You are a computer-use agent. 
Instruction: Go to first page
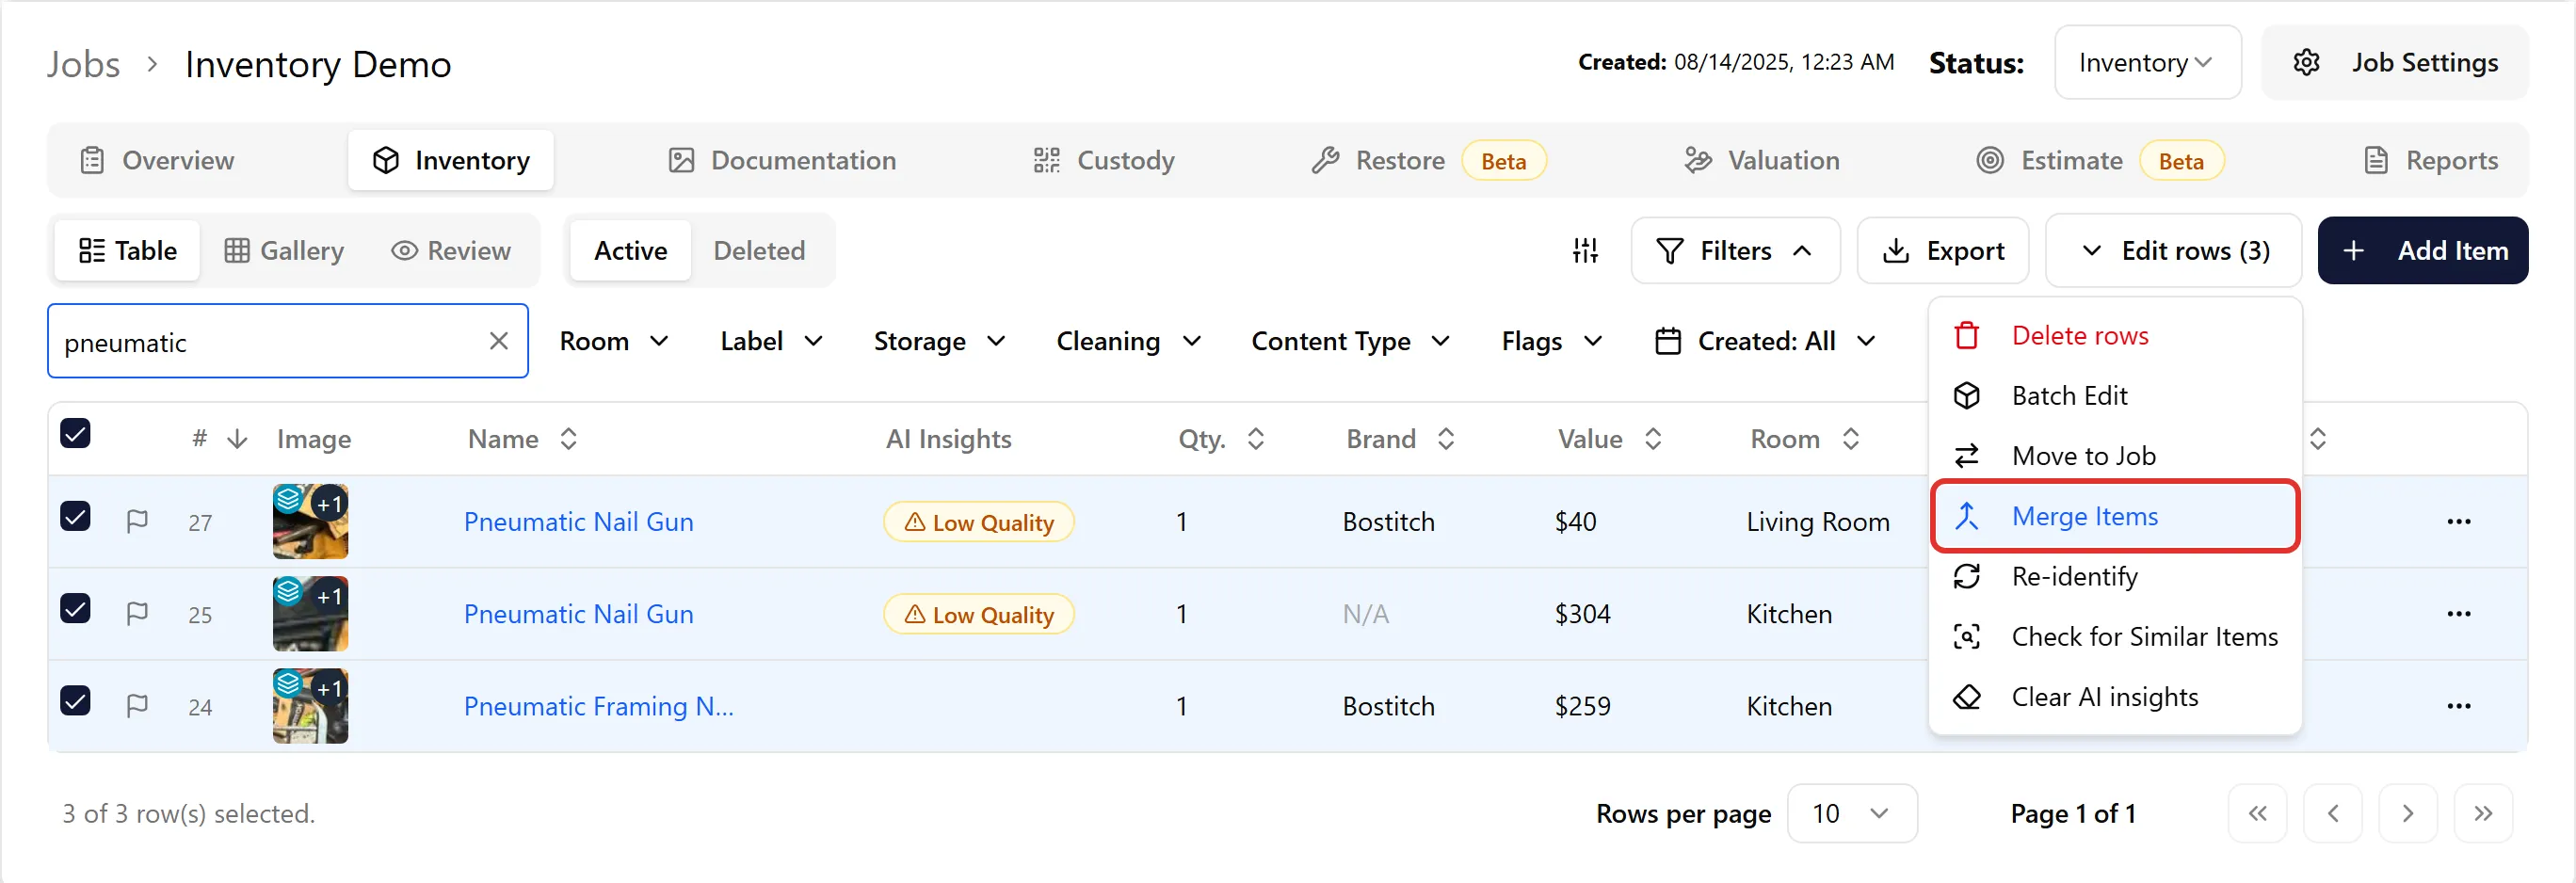pyautogui.click(x=2257, y=813)
